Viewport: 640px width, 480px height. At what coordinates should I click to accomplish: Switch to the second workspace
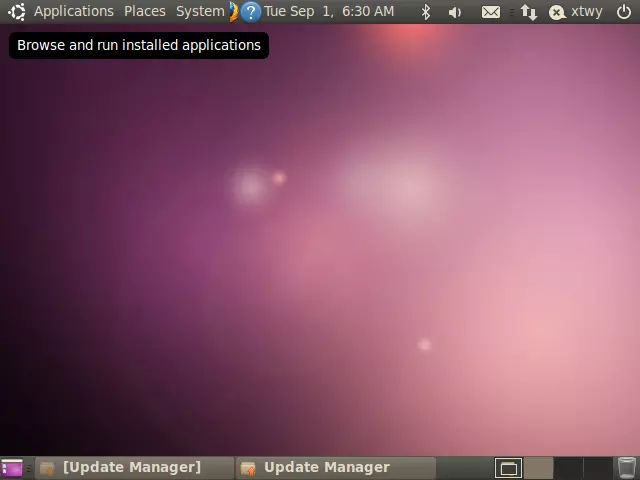(538, 468)
